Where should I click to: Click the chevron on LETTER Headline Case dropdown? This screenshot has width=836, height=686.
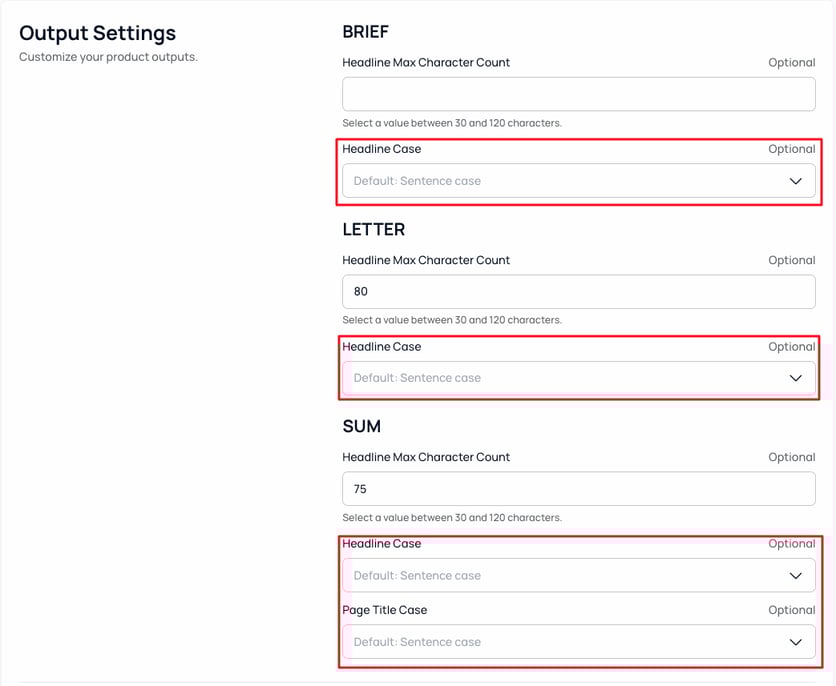[x=796, y=378]
